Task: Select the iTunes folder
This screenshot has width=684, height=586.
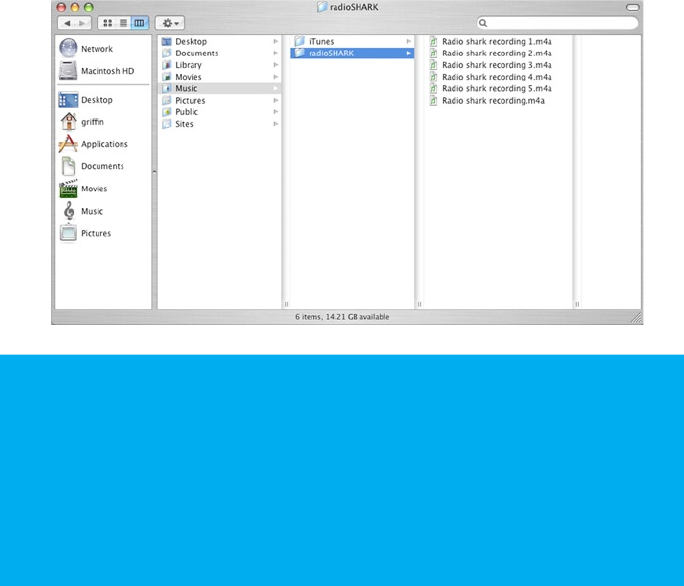Action: pyautogui.click(x=352, y=41)
